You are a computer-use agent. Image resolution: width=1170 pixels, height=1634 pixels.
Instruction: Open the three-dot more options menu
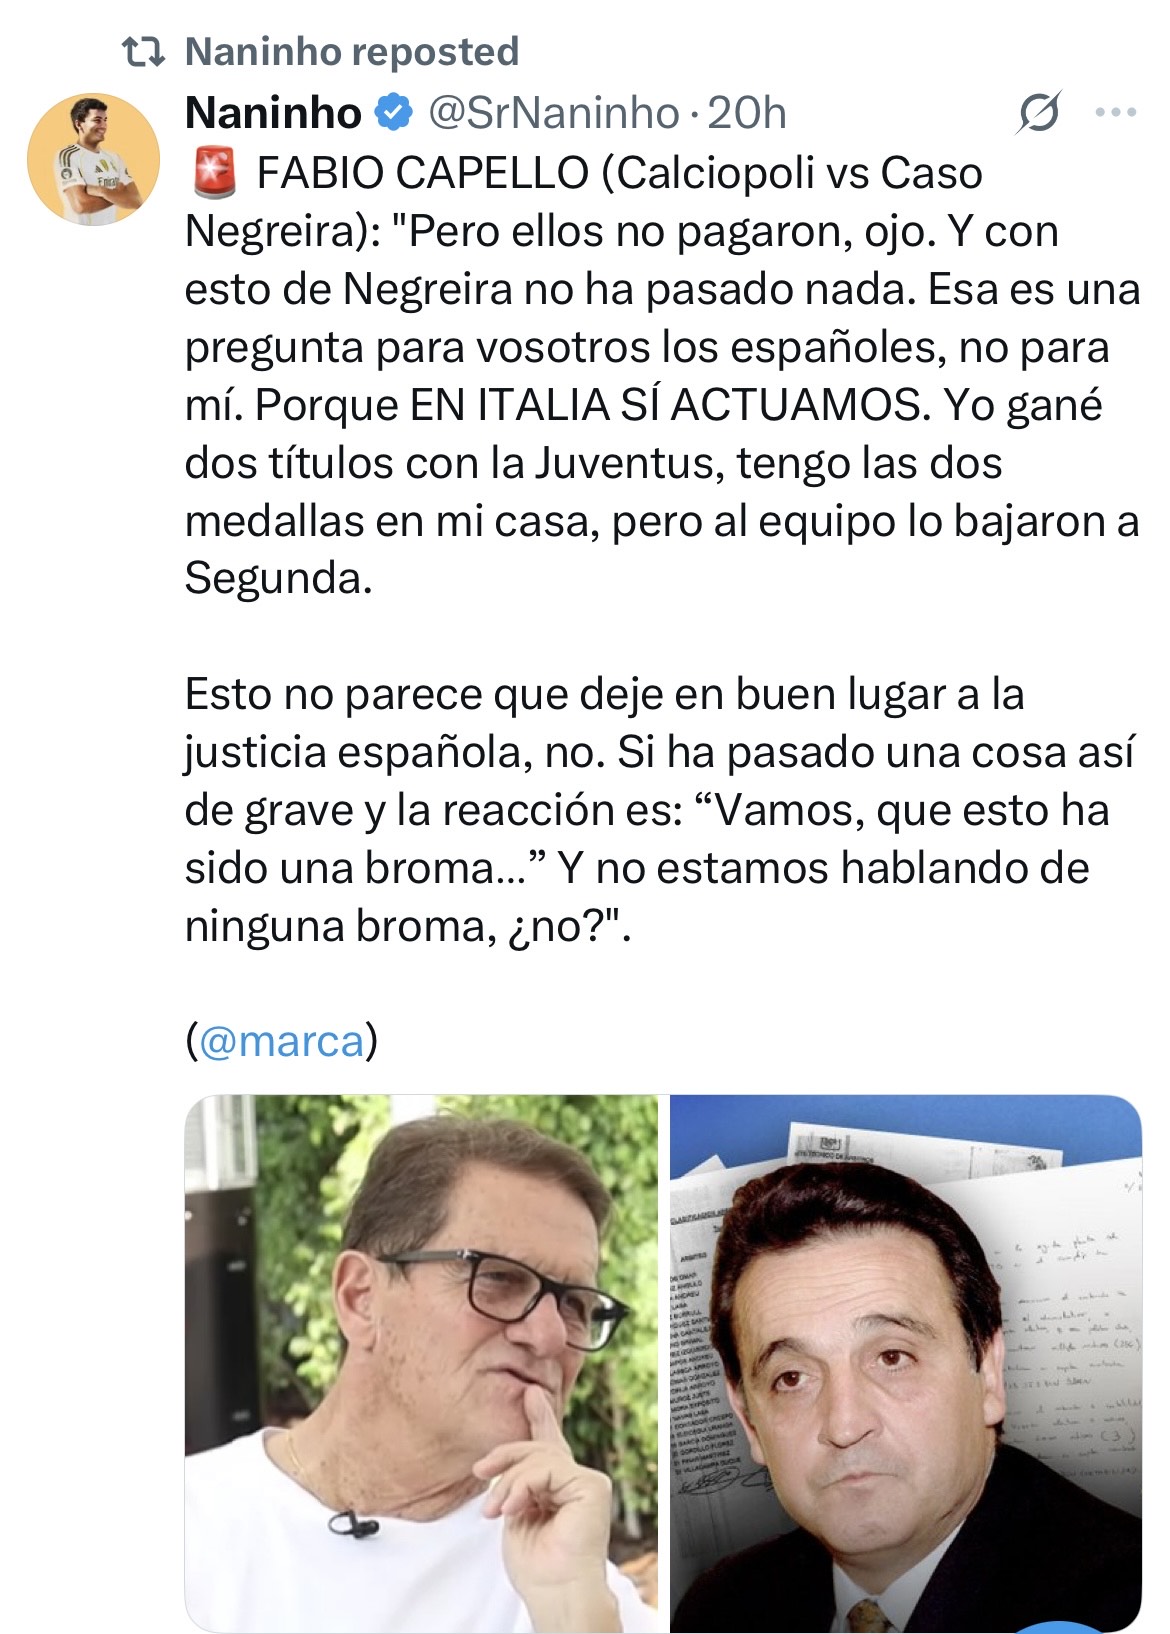tap(1116, 113)
